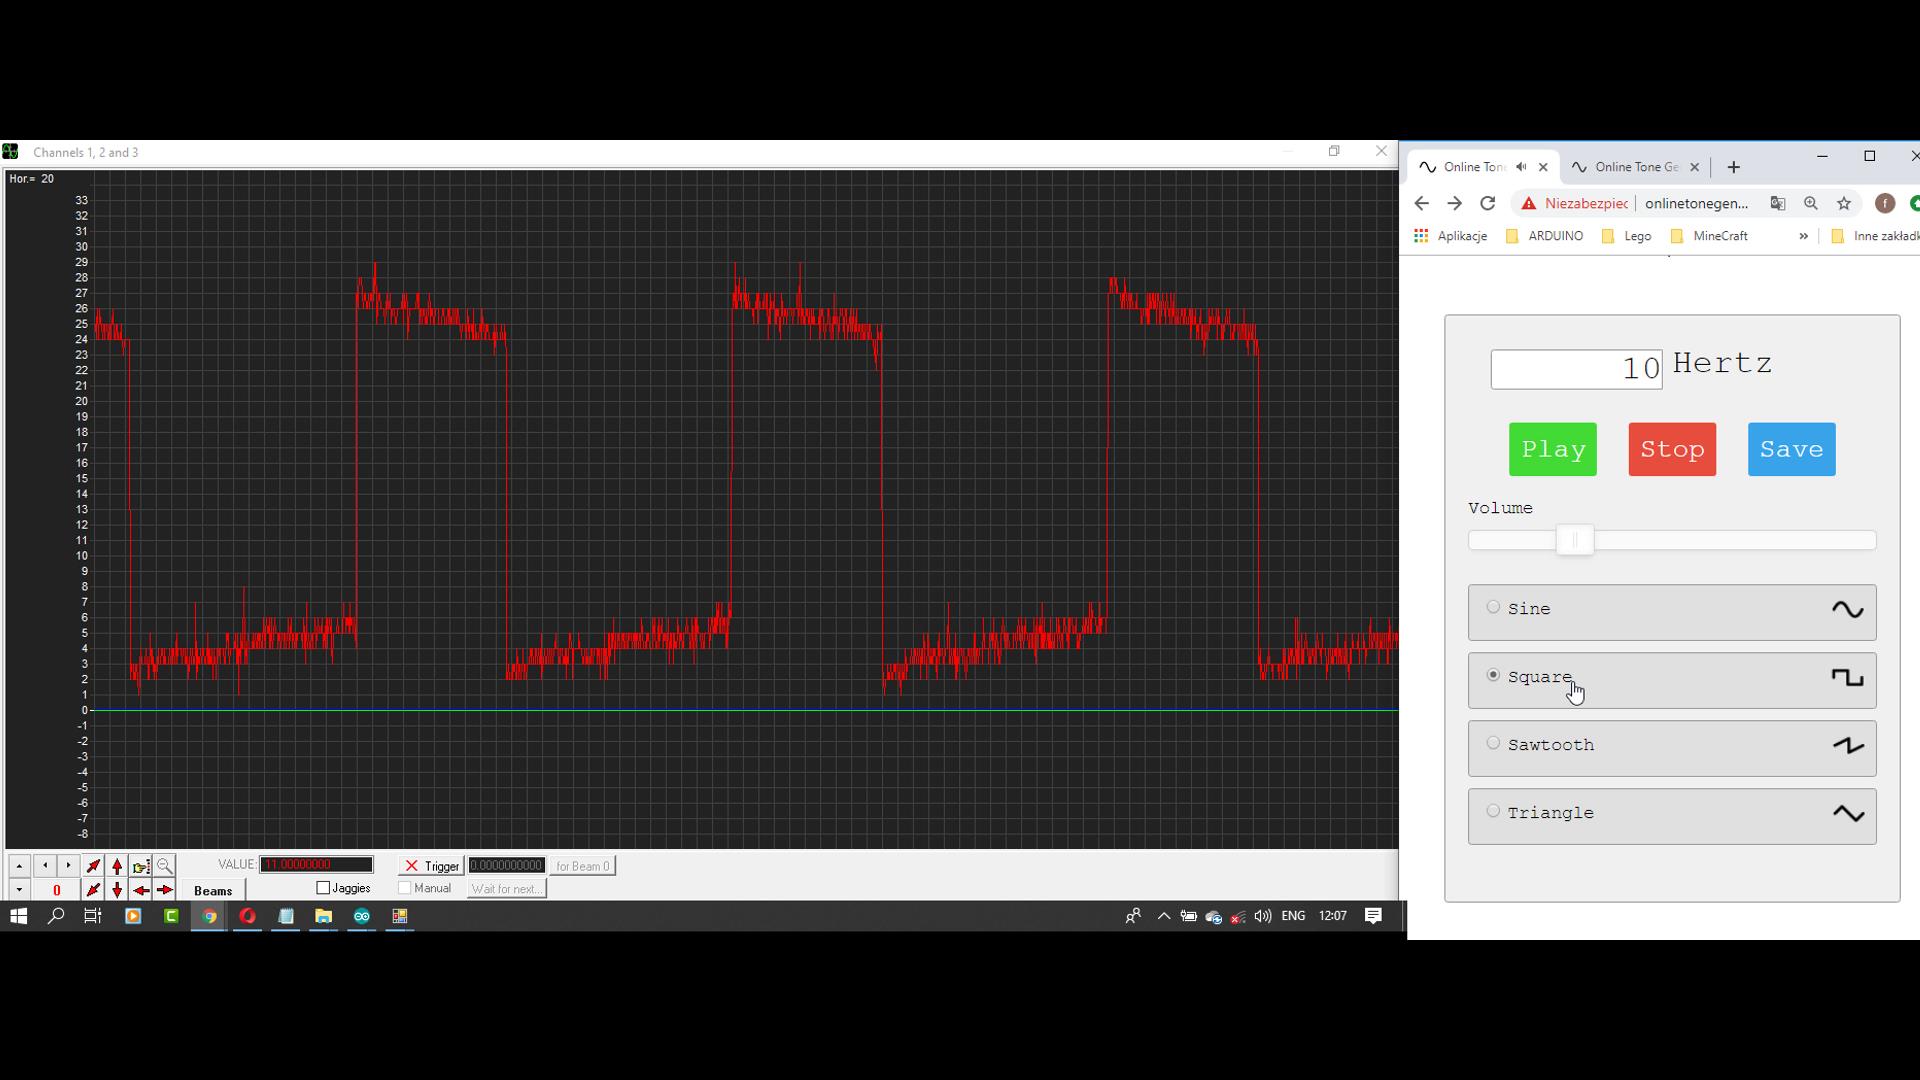Toggle the Square wave radio button
Viewport: 1920px width, 1080px height.
pyautogui.click(x=1493, y=676)
